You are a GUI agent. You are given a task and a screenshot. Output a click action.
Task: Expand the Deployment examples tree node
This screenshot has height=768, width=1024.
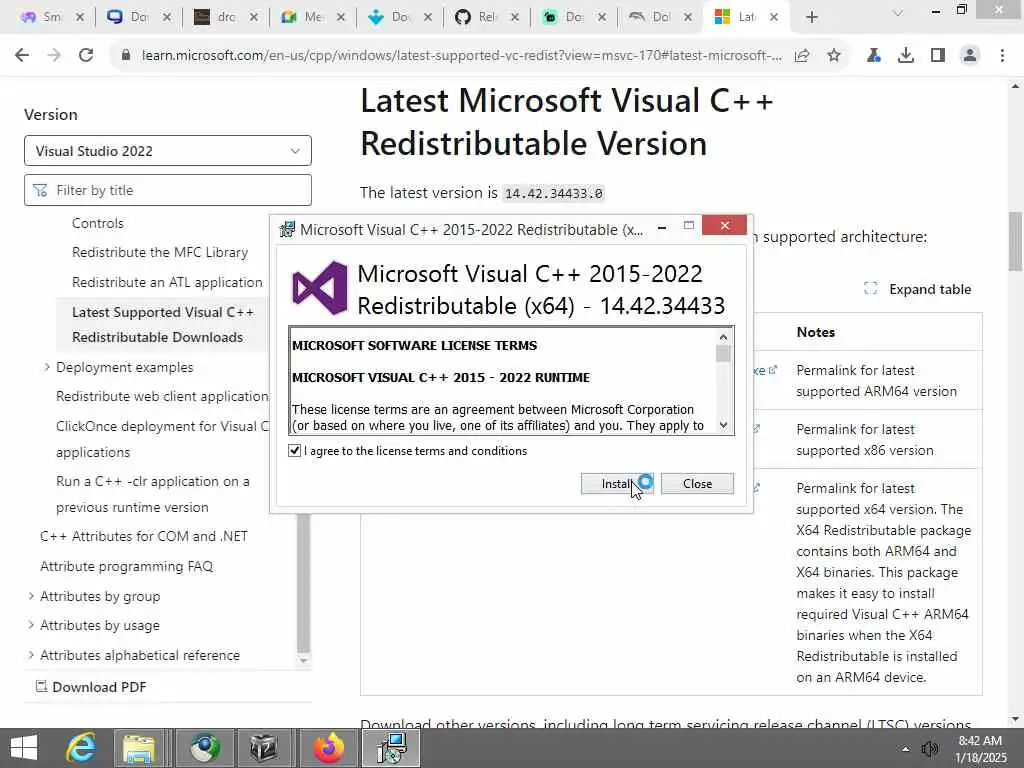pos(46,367)
